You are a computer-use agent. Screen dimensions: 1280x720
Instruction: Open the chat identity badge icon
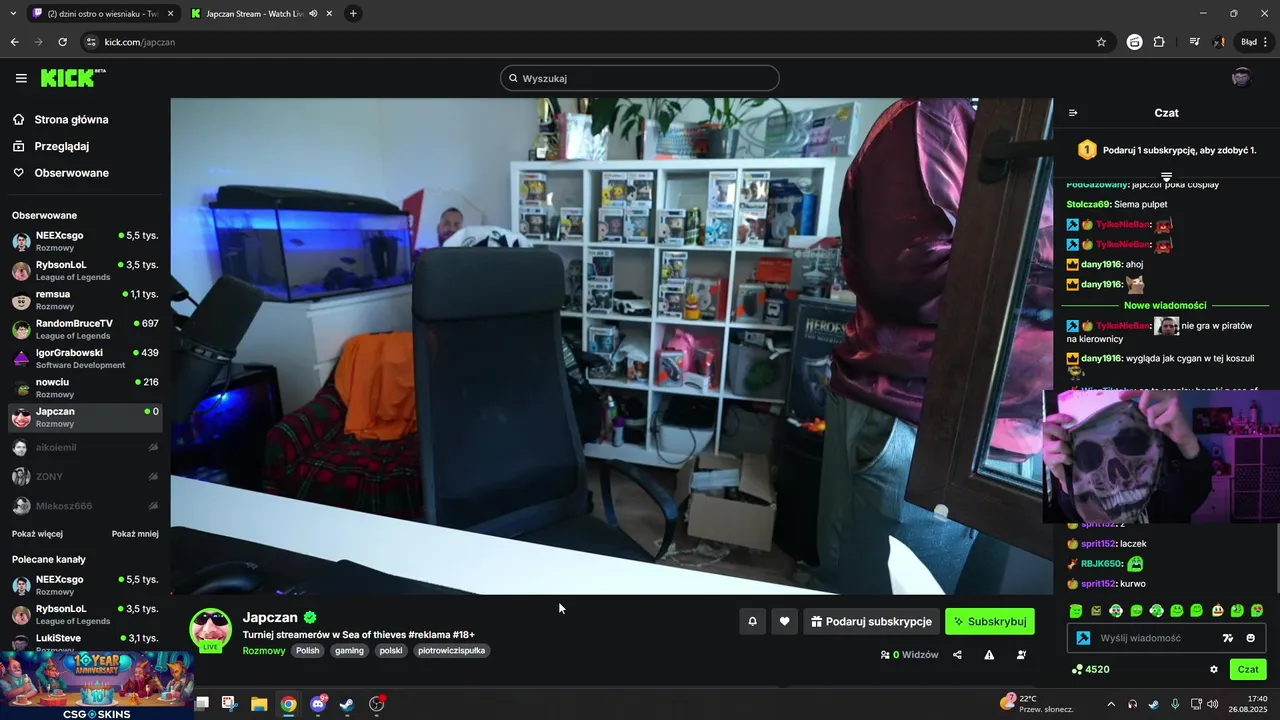click(1082, 638)
